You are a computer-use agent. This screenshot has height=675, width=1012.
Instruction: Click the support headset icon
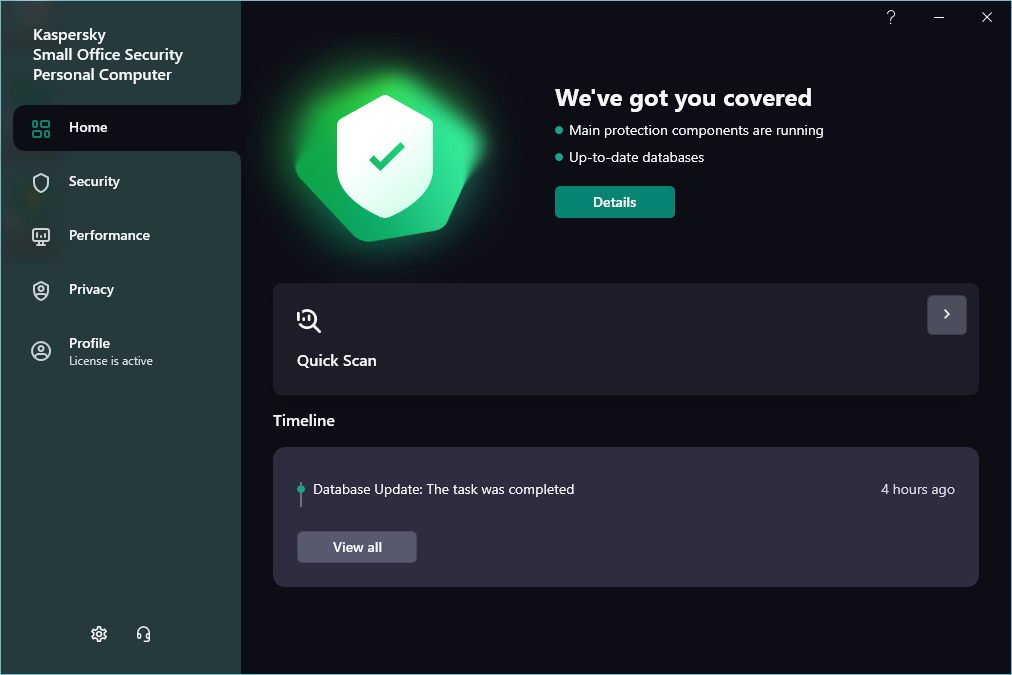point(143,634)
